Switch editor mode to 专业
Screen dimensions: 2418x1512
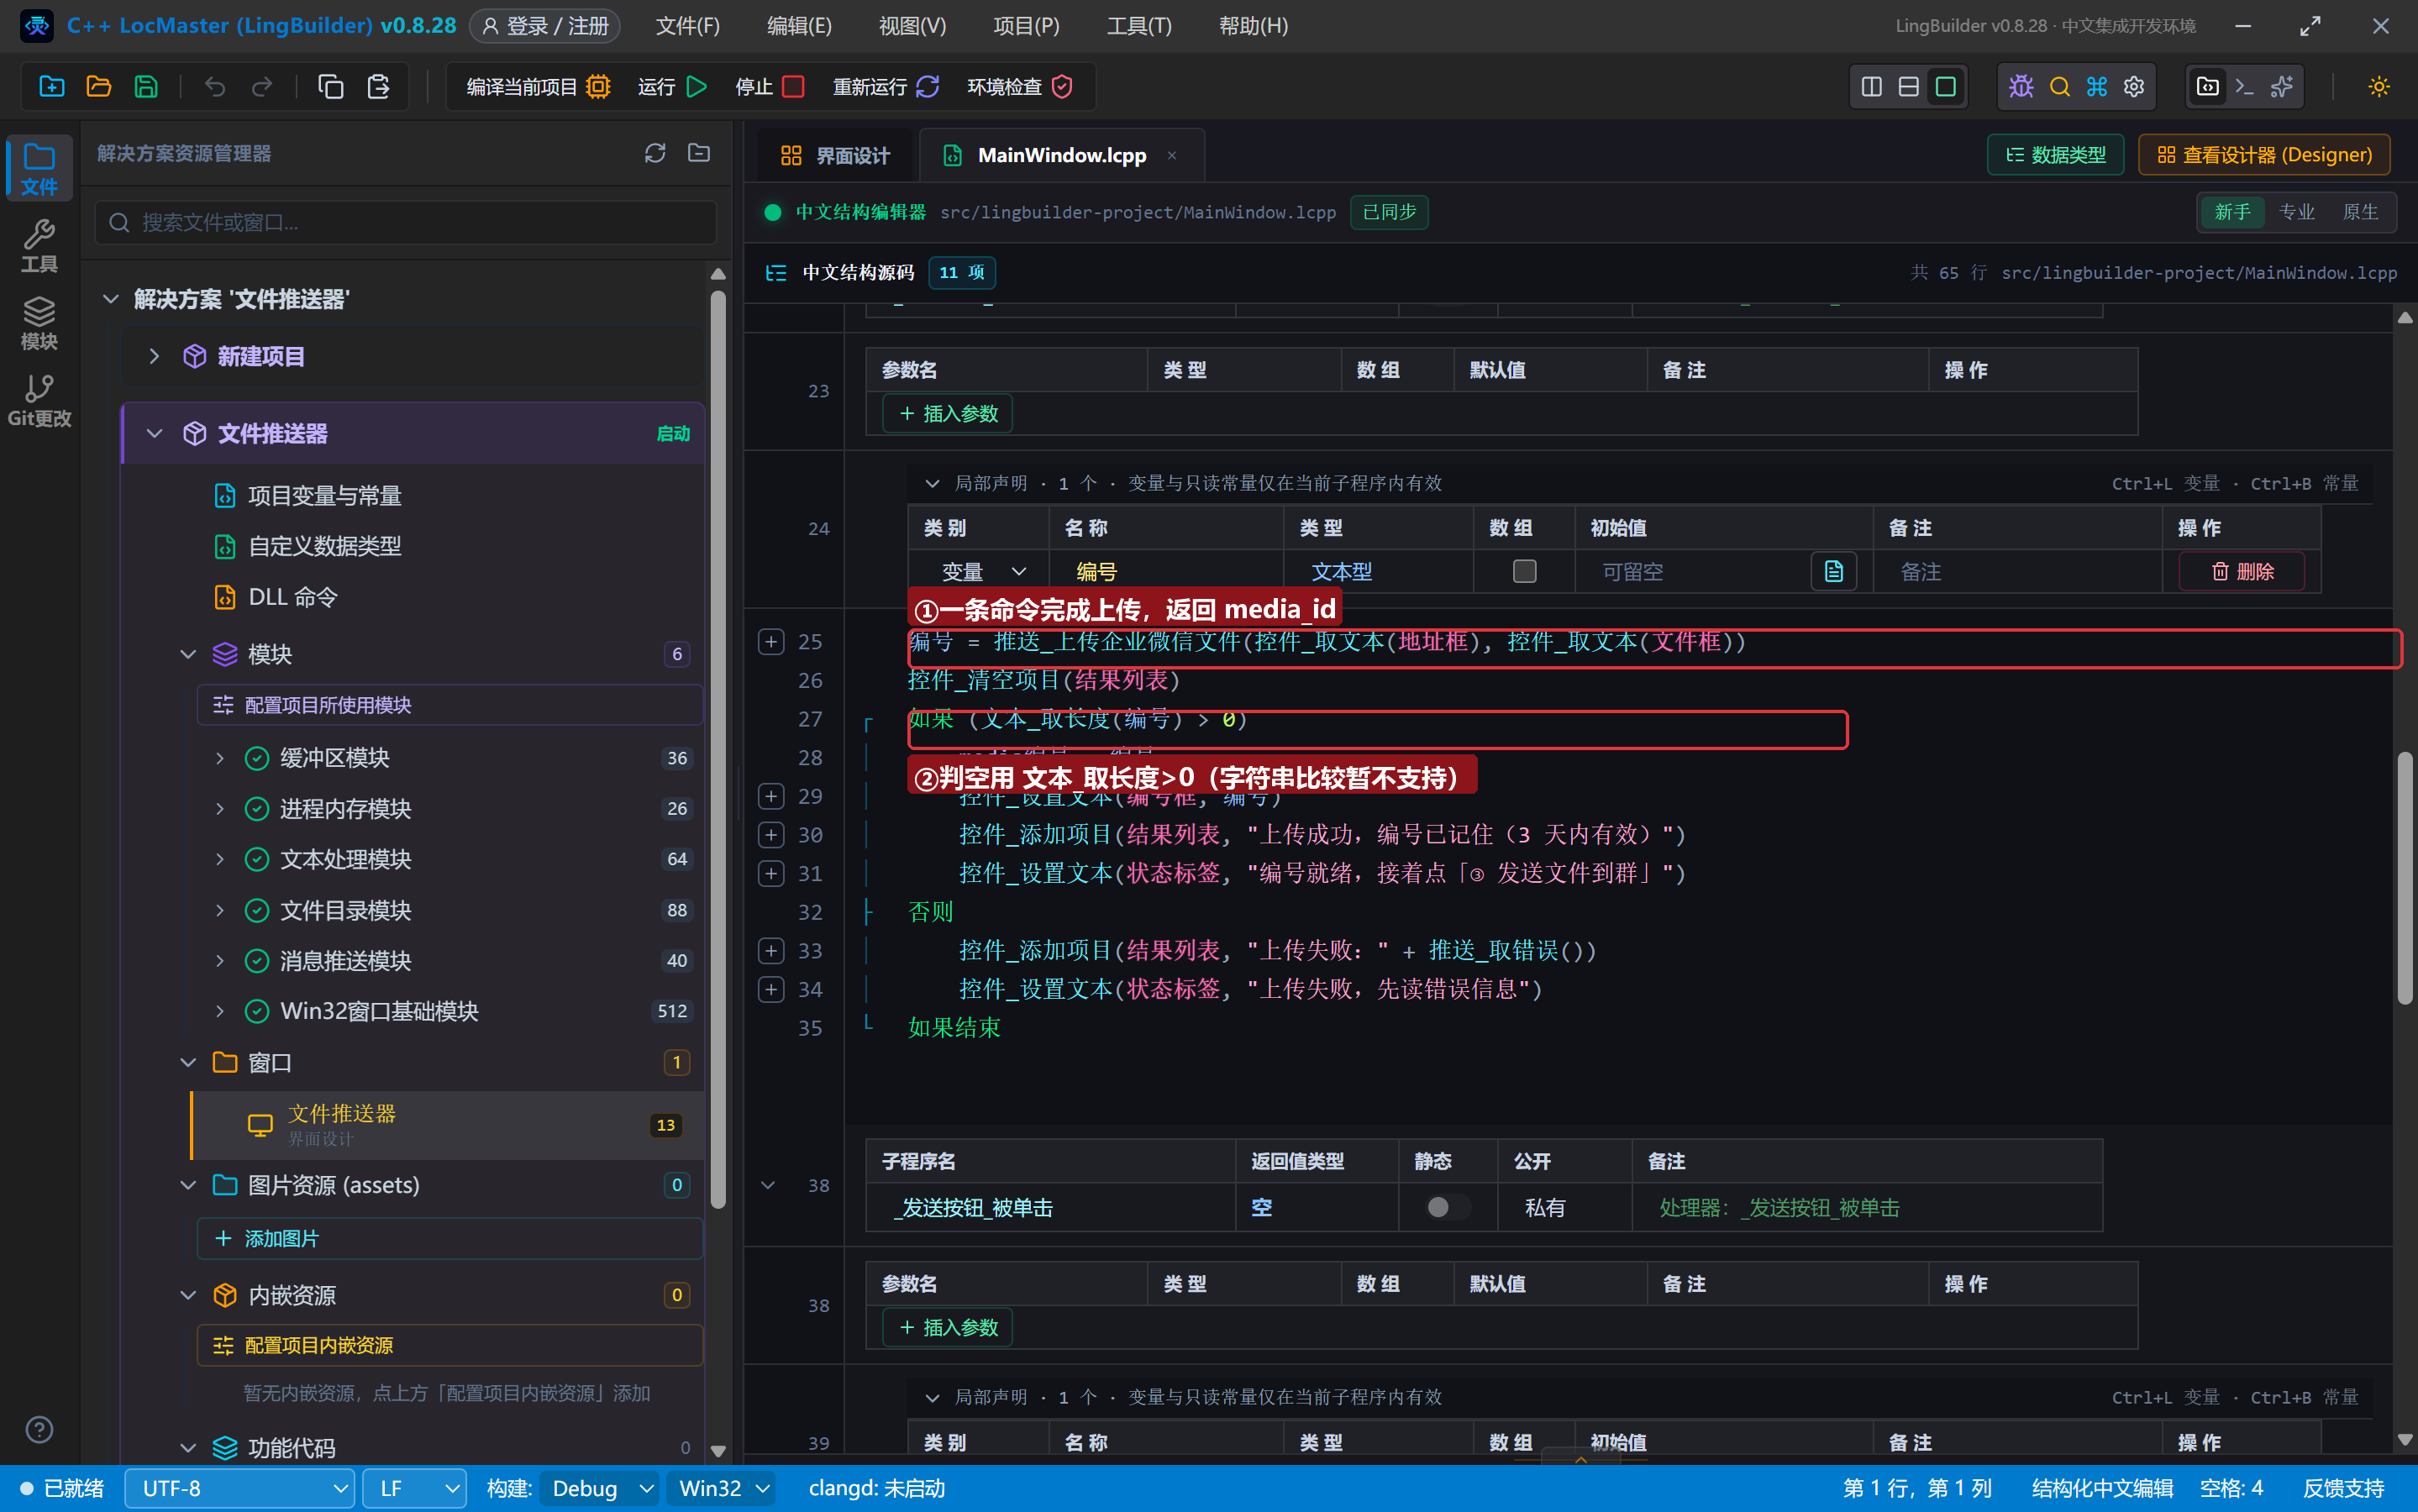click(x=2296, y=212)
